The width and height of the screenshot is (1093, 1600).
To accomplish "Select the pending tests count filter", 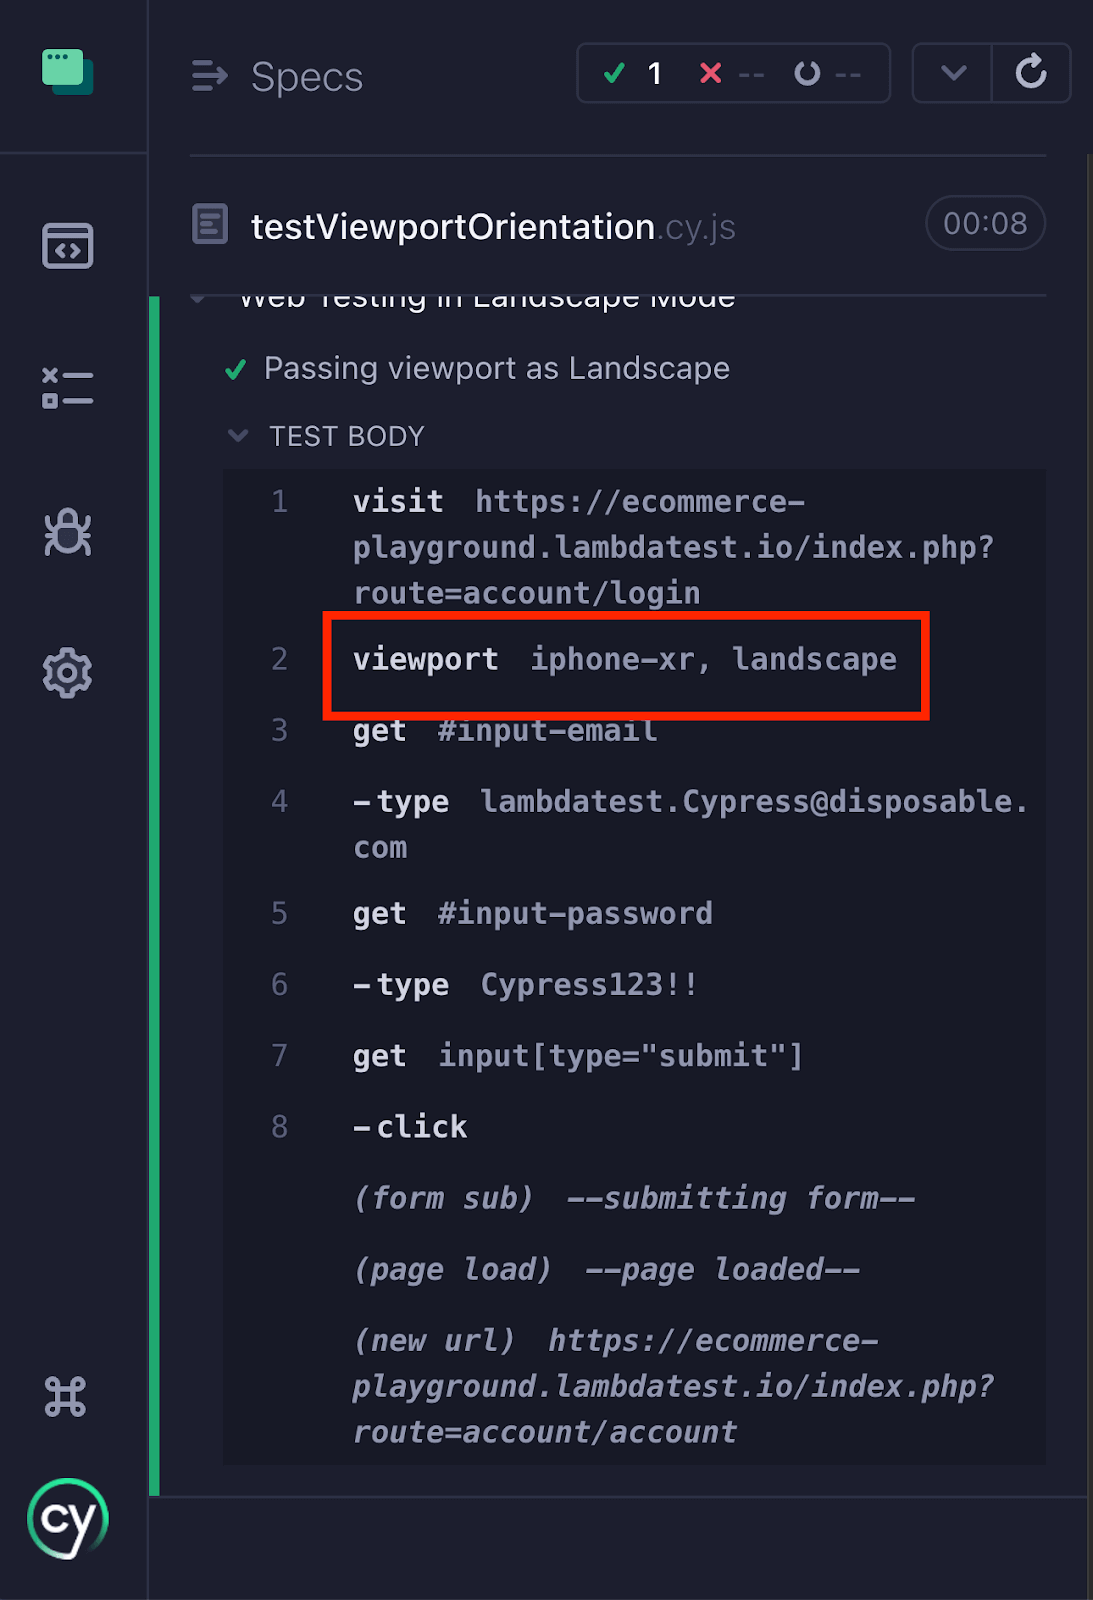I will coord(826,73).
